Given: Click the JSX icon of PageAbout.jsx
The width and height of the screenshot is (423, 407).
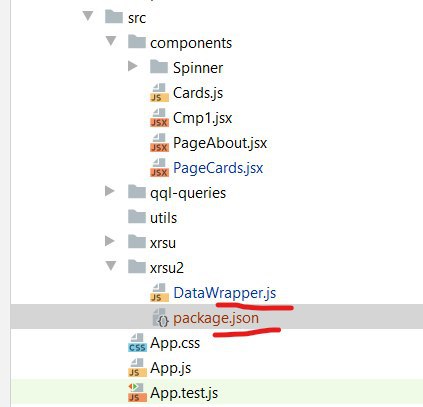Looking at the screenshot, I should click(x=159, y=142).
